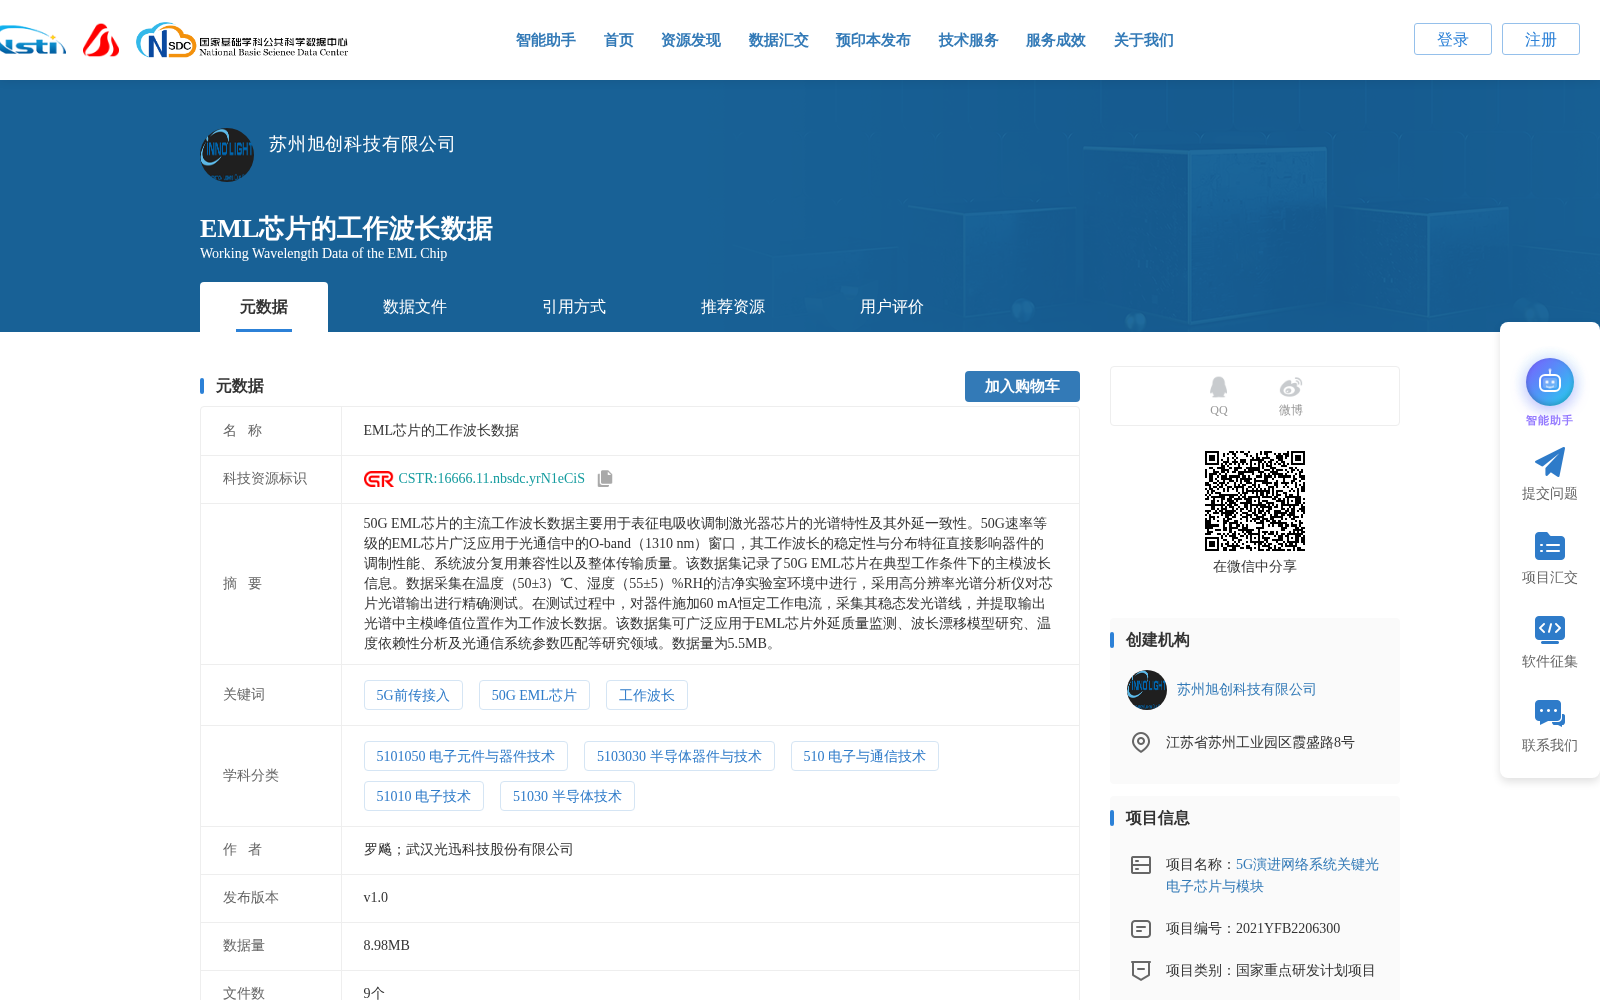Click 提交问题 paper plane icon
This screenshot has width=1600, height=1000.
click(1550, 462)
